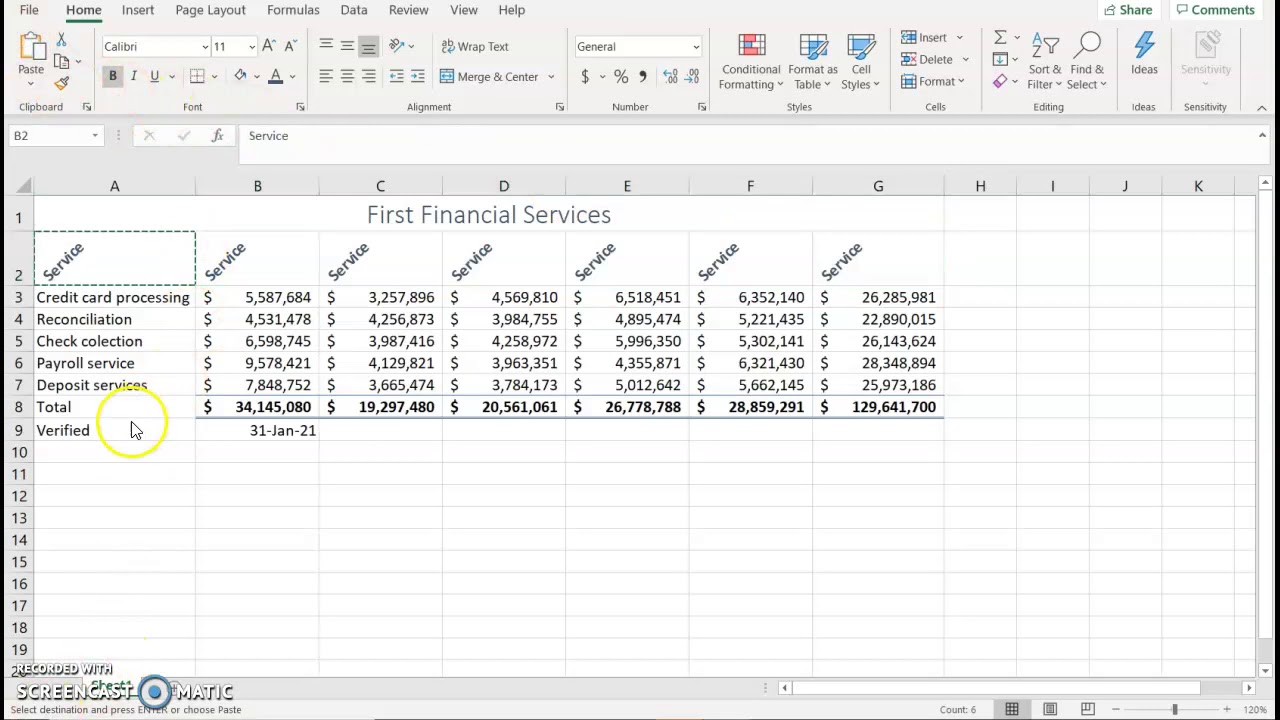Open the File tab

pyautogui.click(x=29, y=10)
